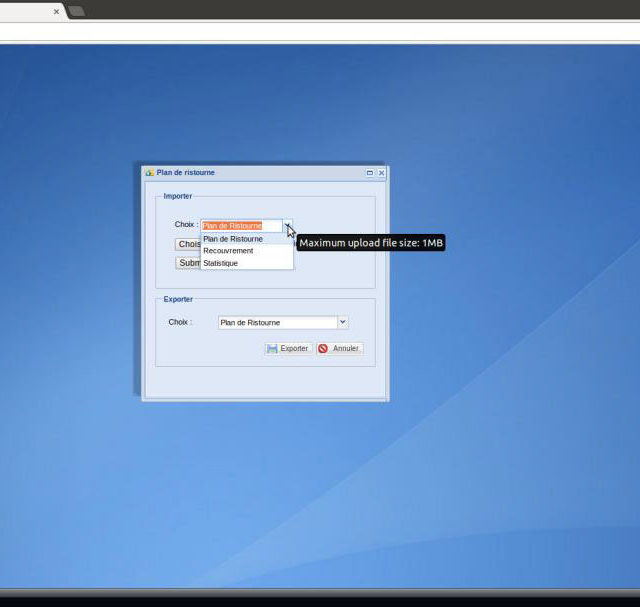Maximize the Plan de ristourne dialog

click(370, 173)
